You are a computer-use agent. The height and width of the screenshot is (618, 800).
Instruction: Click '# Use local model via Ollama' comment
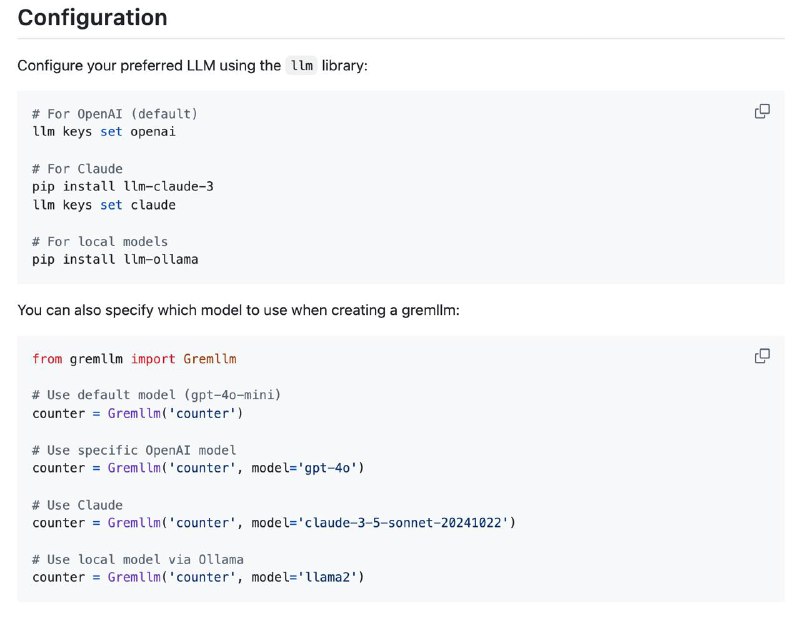point(138,559)
